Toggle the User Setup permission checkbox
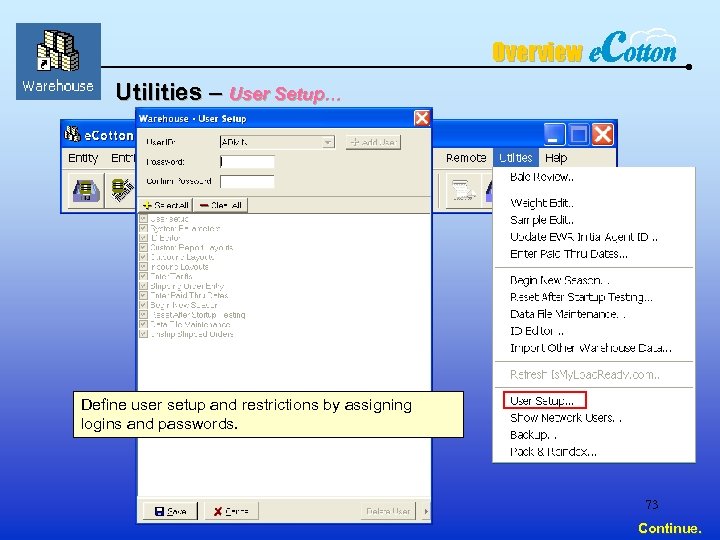Screen dimensions: 720x540 (x=143, y=219)
